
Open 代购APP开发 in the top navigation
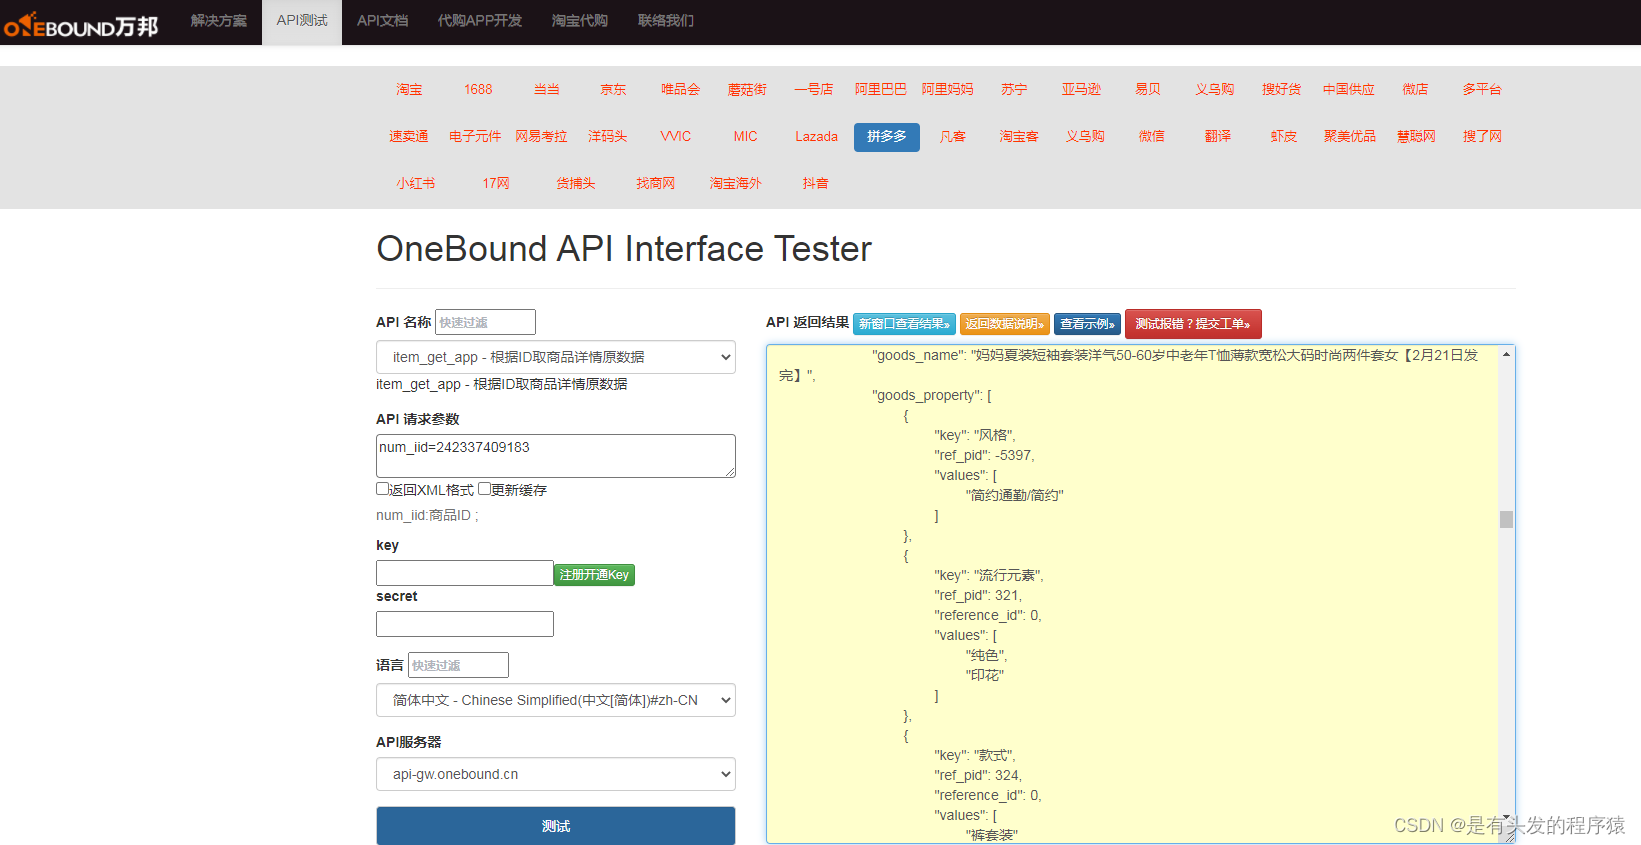pyautogui.click(x=480, y=20)
